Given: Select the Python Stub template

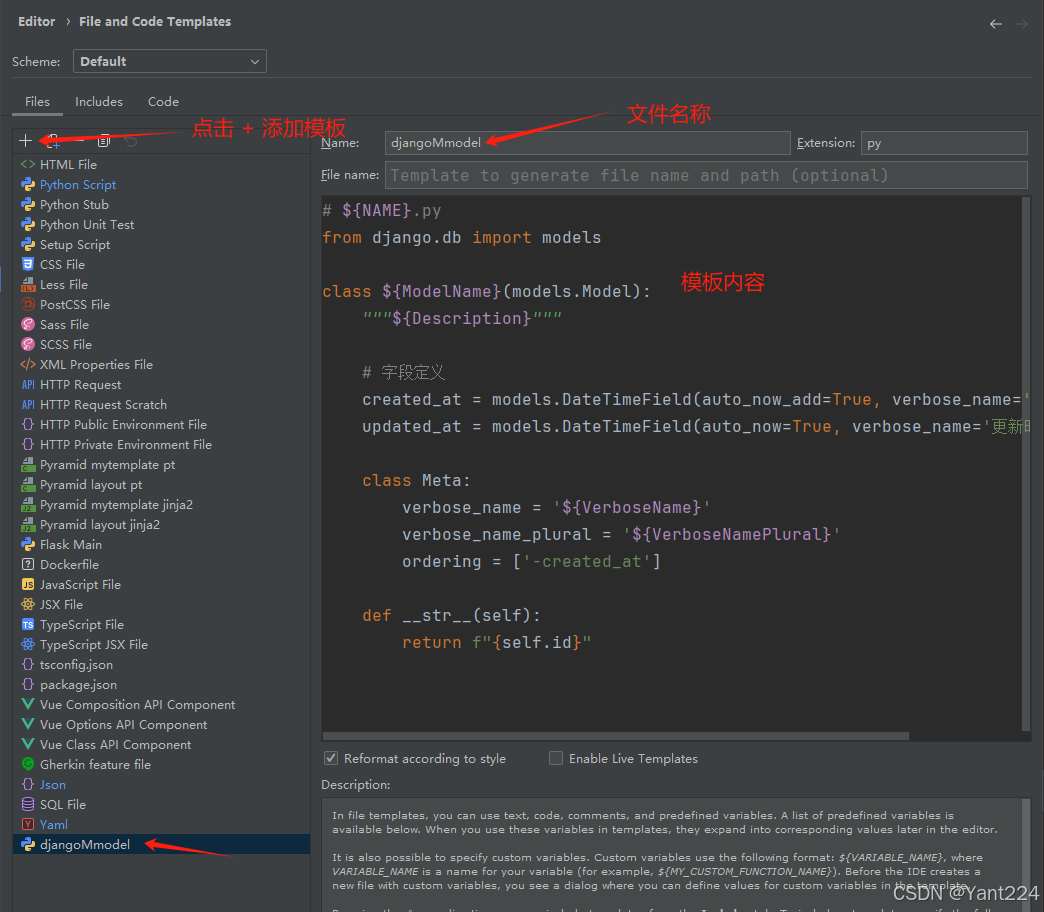Looking at the screenshot, I should 161,204.
